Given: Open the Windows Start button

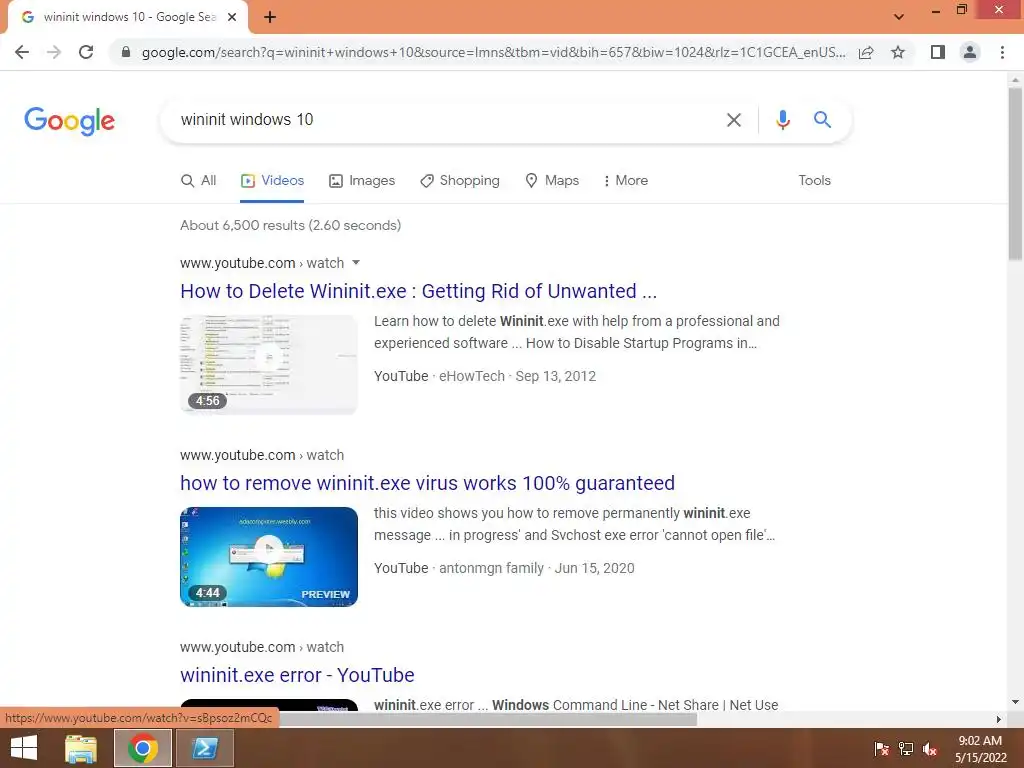Looking at the screenshot, I should click(x=24, y=748).
